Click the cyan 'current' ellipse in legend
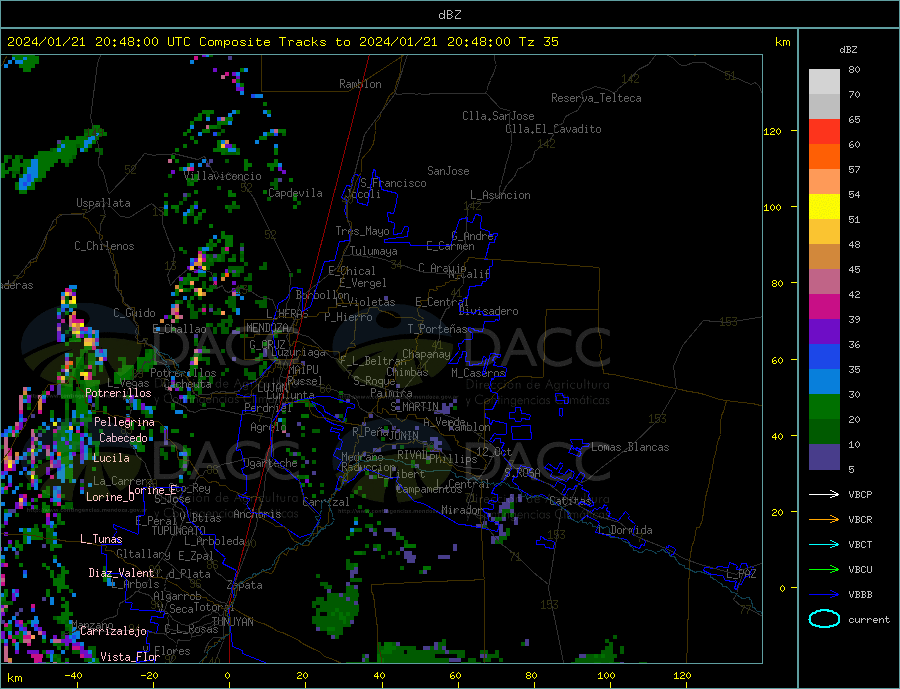This screenshot has height=689, width=900. point(824,619)
